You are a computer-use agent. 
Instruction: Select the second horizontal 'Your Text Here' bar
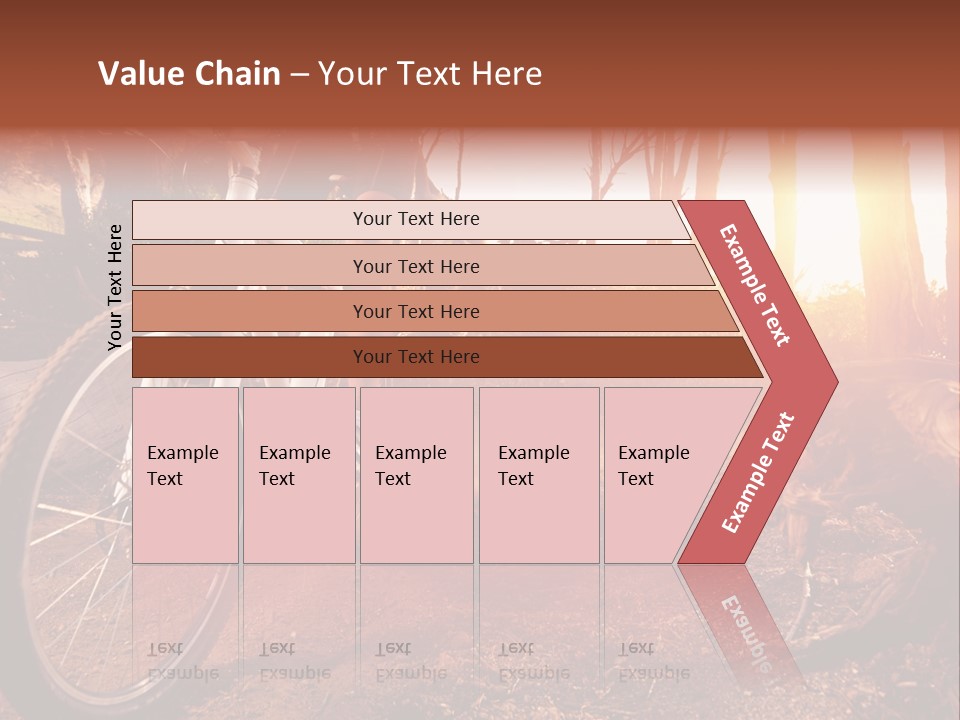click(422, 266)
